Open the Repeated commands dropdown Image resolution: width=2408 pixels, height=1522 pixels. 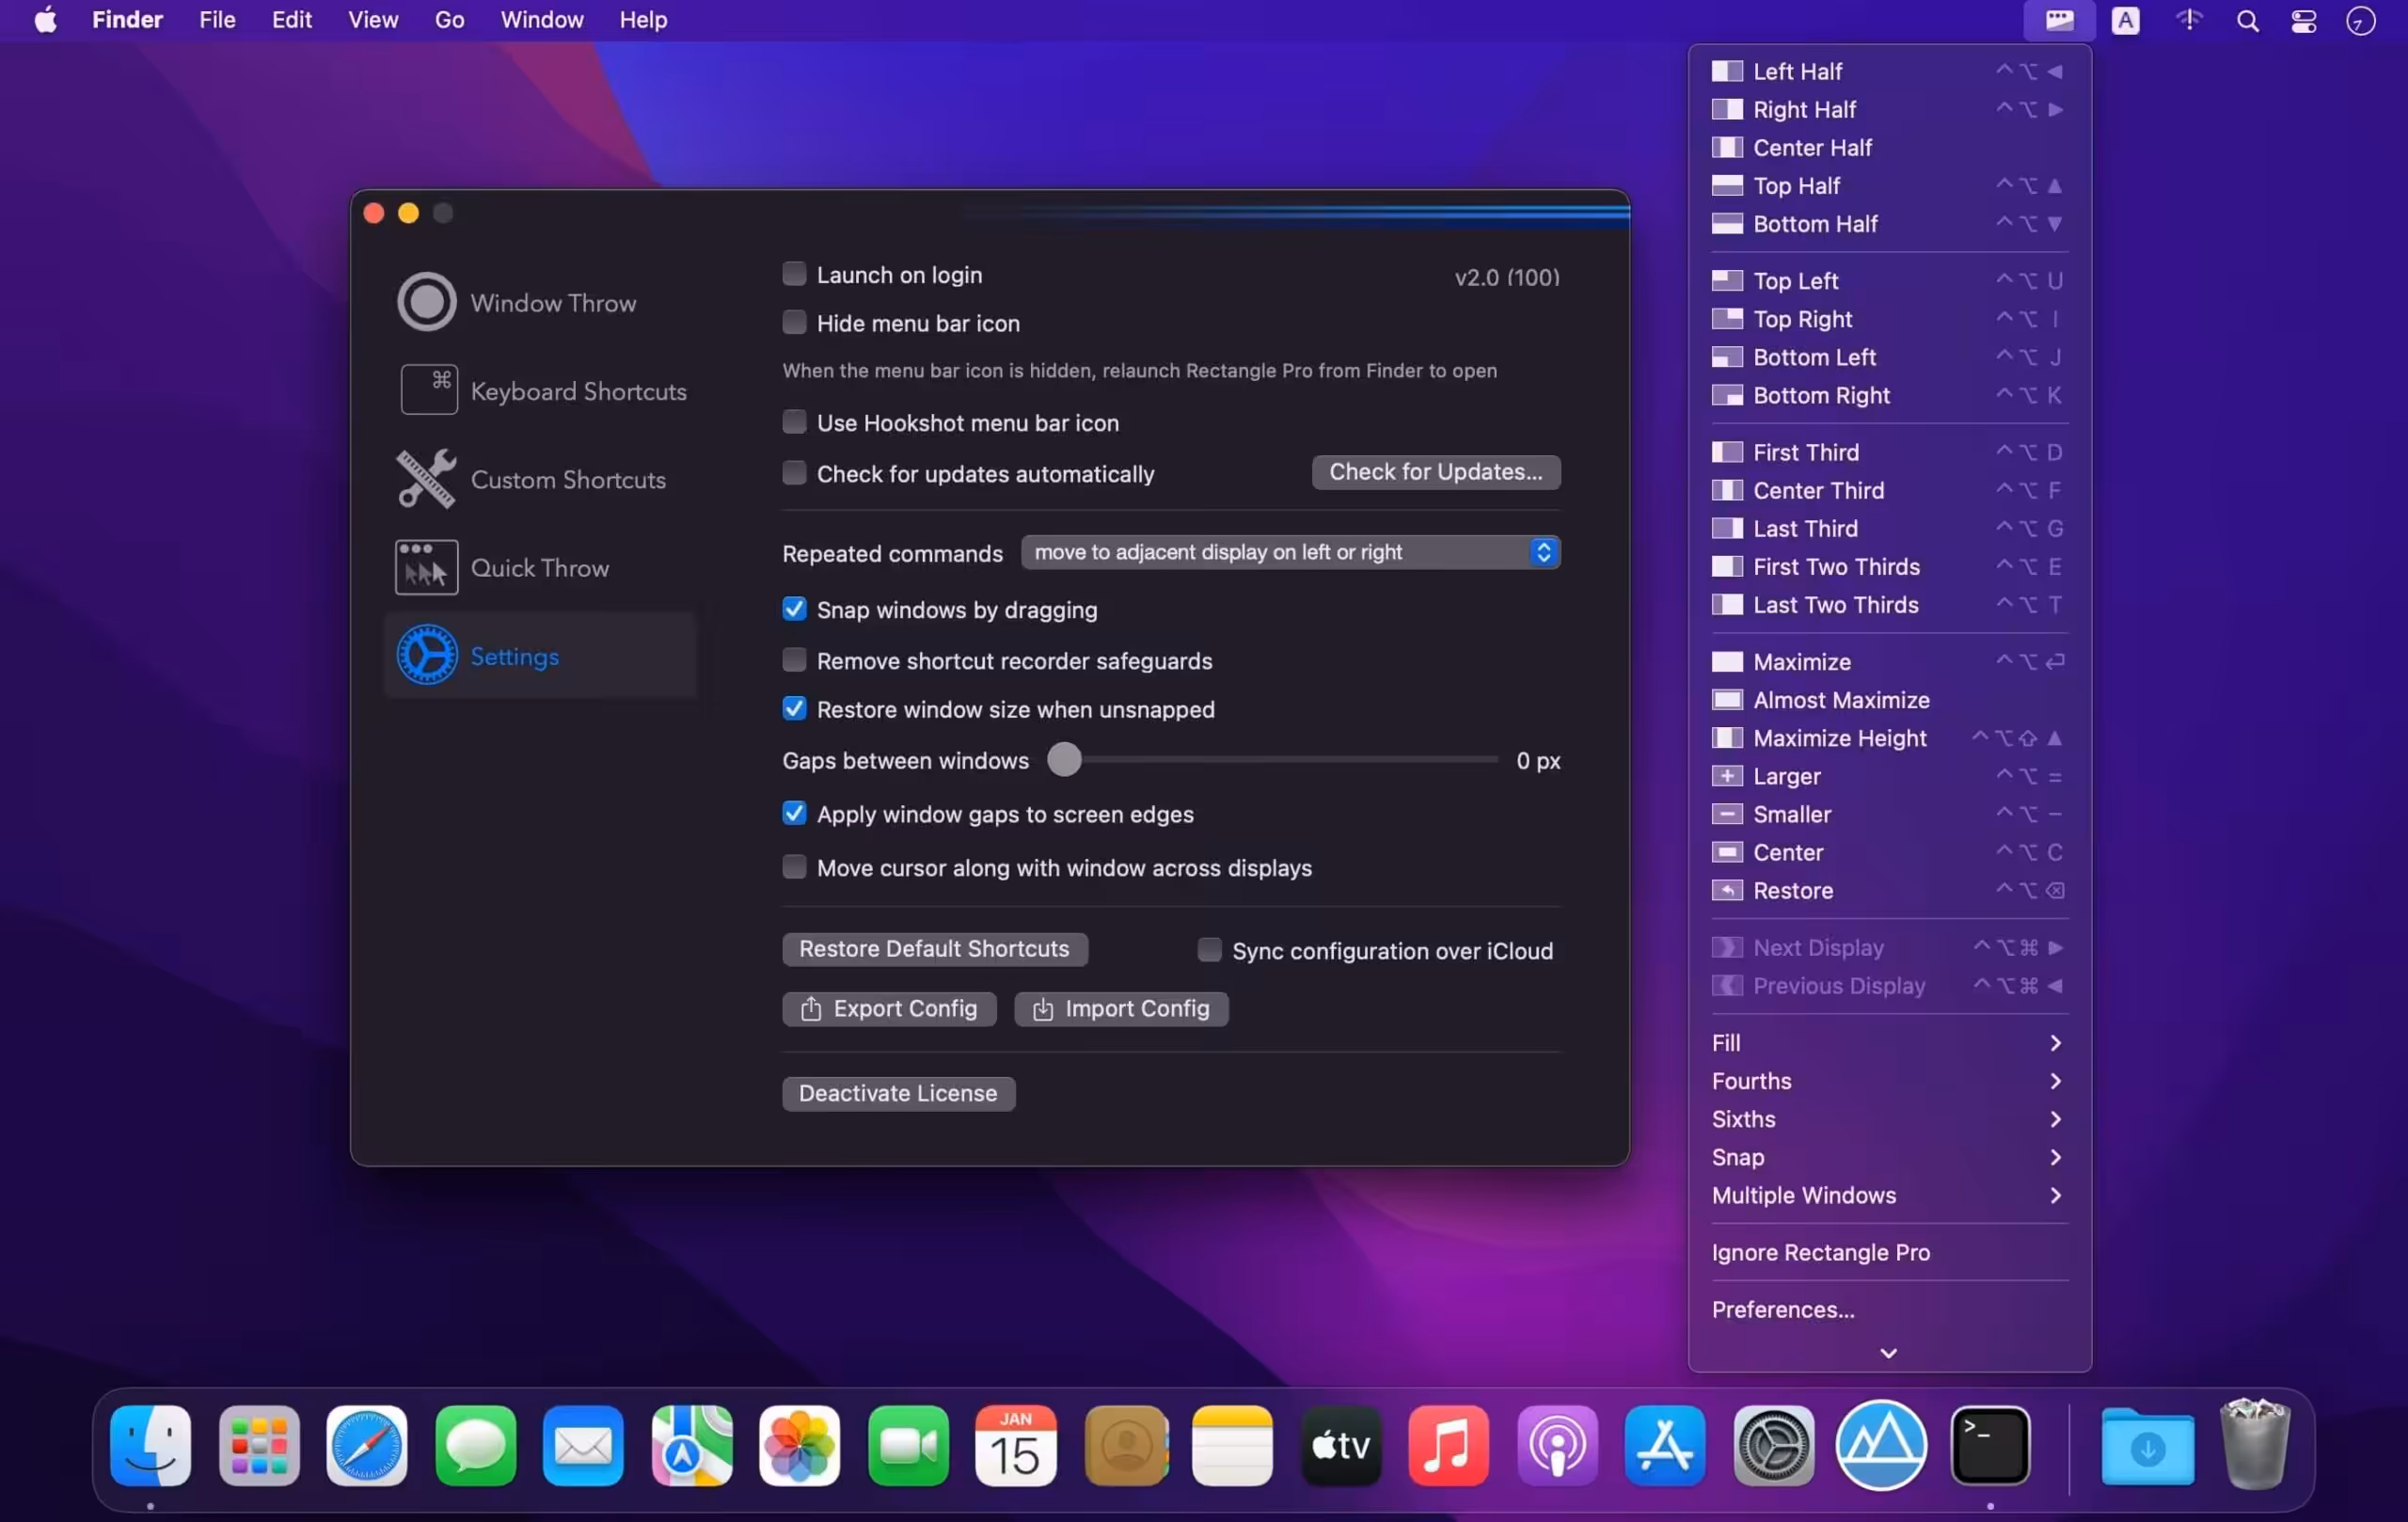pyautogui.click(x=1290, y=552)
